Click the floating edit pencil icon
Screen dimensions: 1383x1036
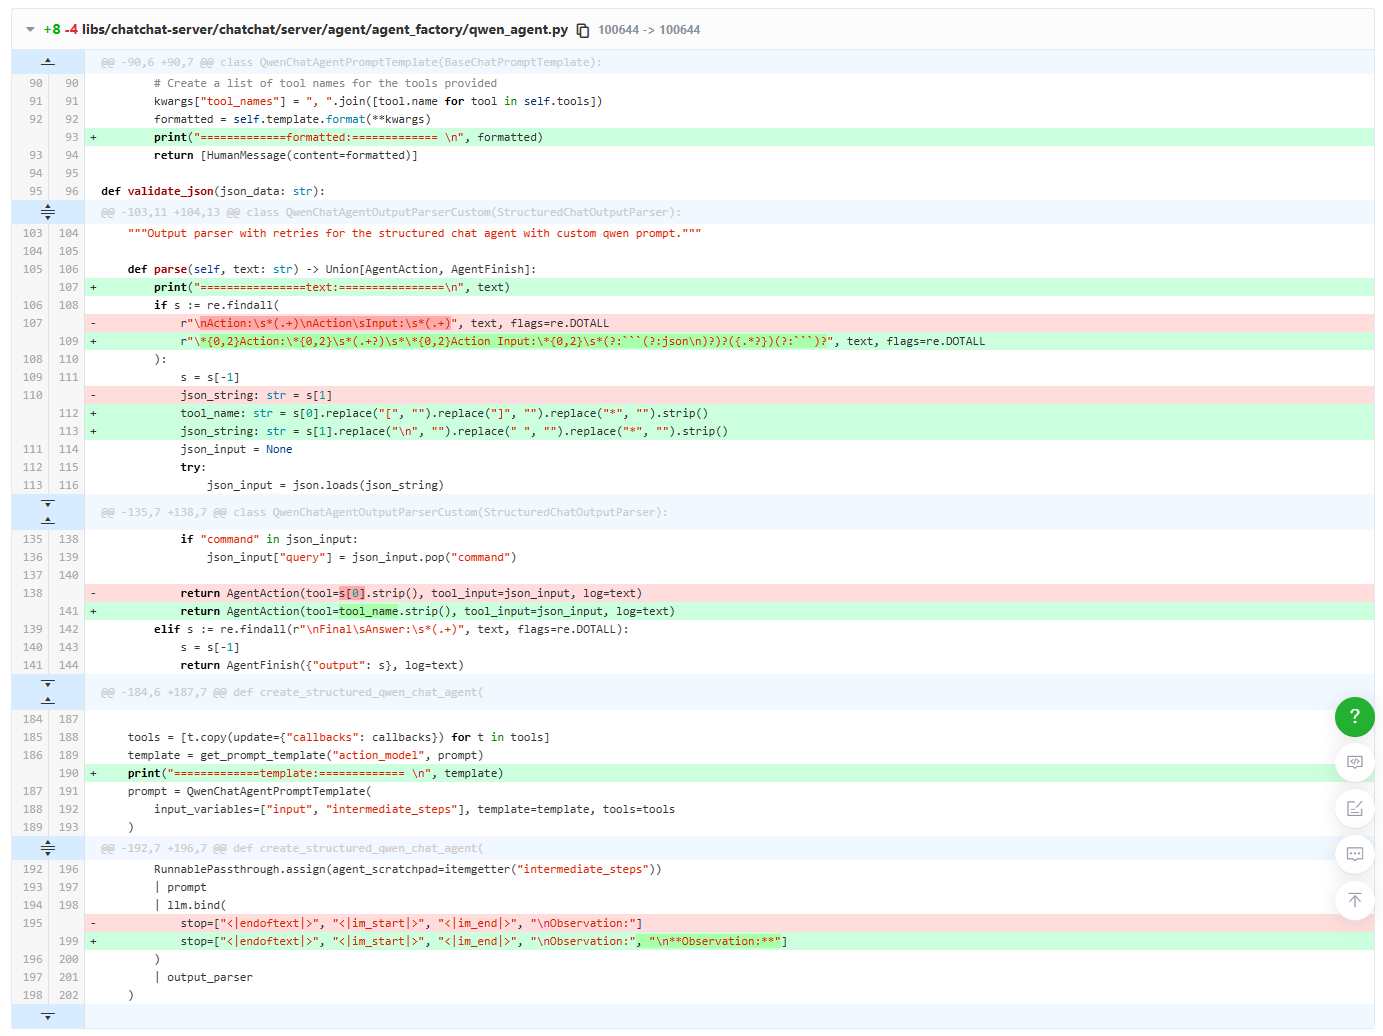point(1354,808)
